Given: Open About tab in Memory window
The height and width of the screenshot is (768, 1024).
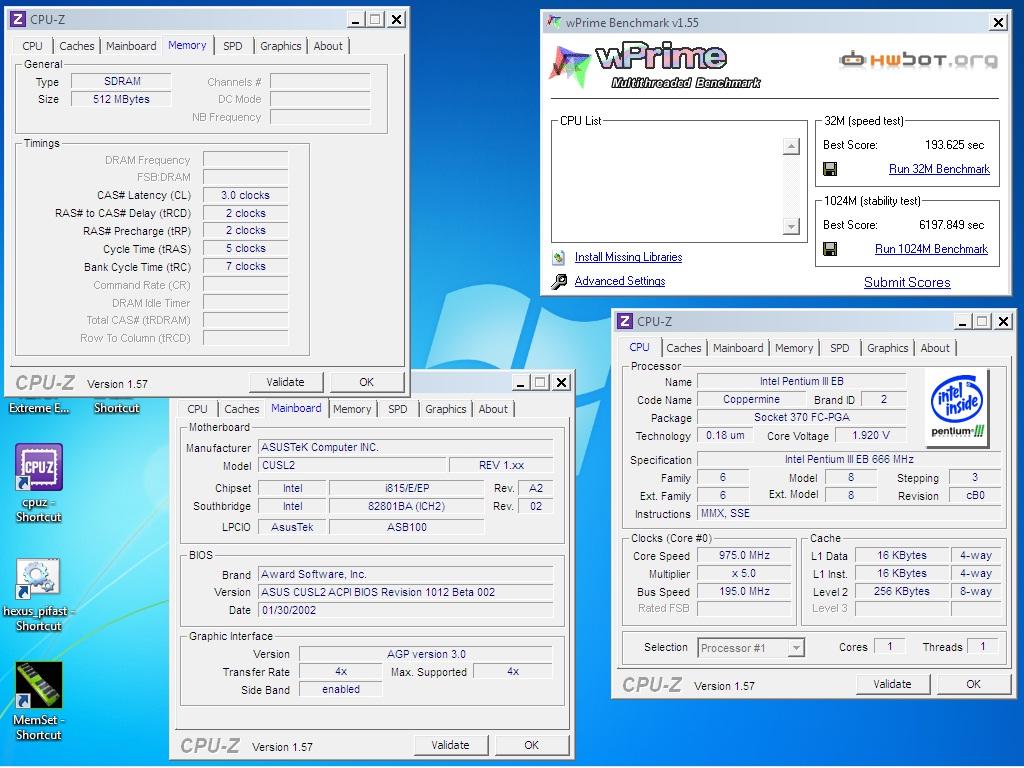Looking at the screenshot, I should [328, 46].
